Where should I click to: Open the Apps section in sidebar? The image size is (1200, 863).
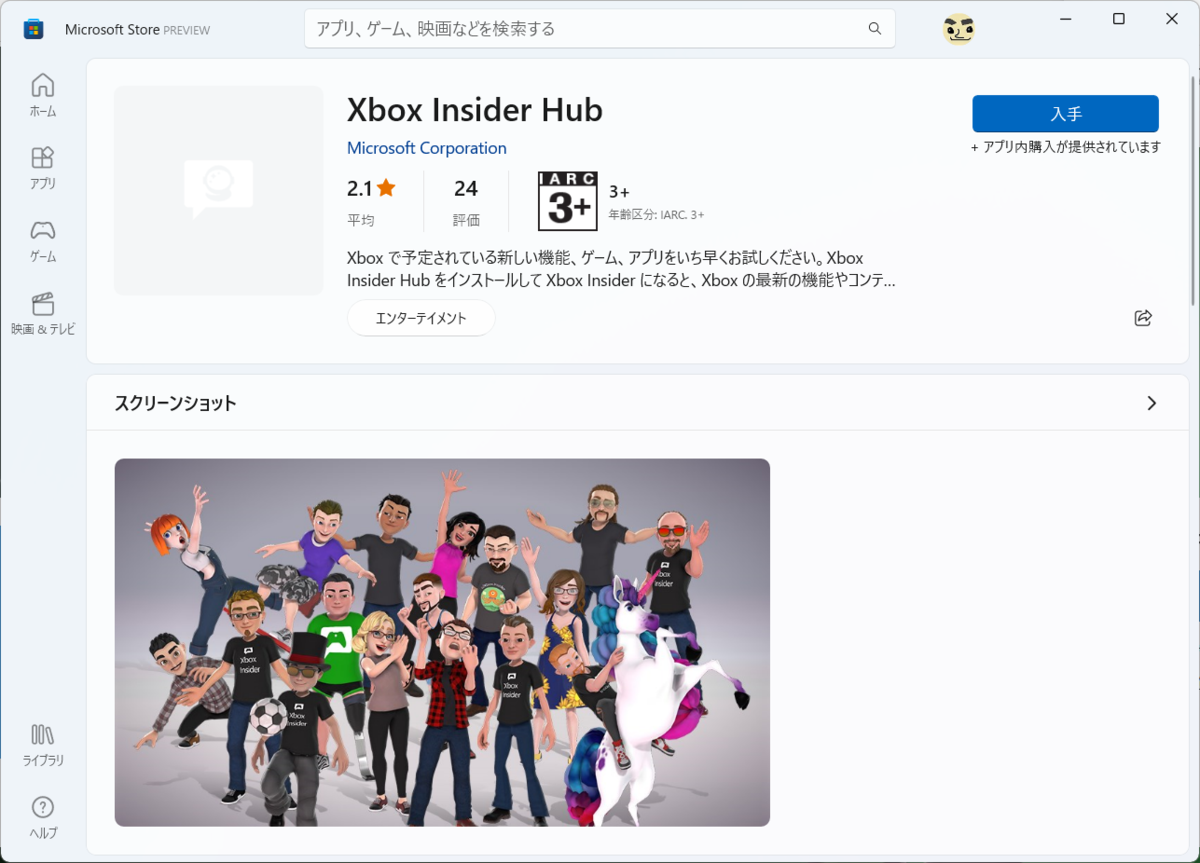43,168
